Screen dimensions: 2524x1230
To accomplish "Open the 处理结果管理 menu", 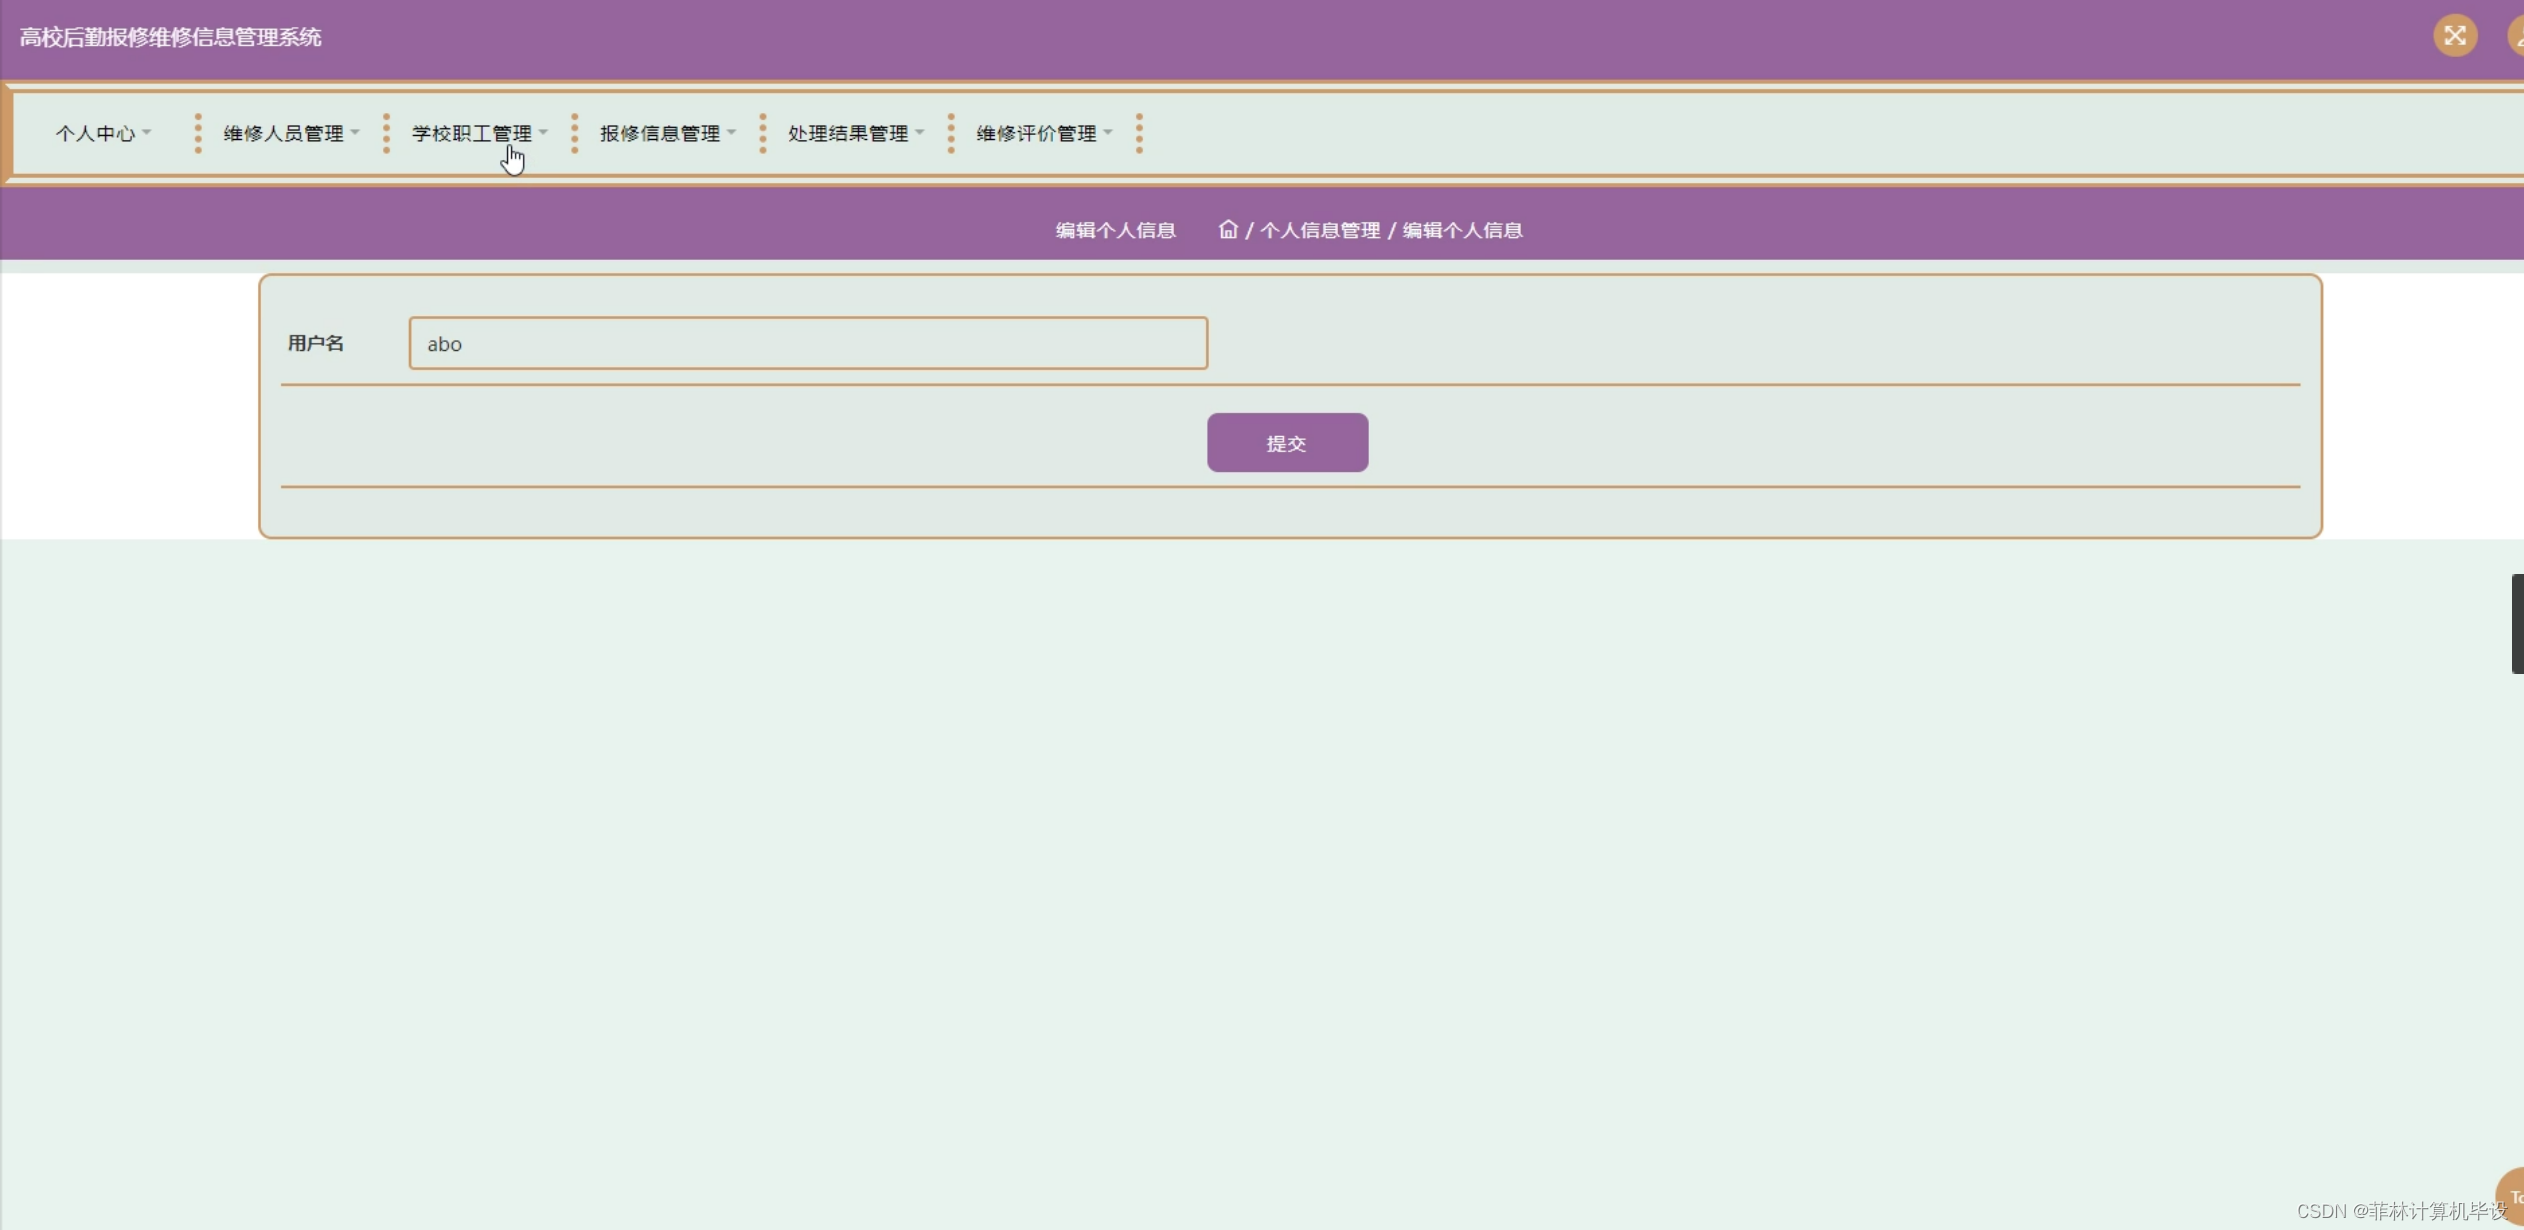I will pyautogui.click(x=847, y=133).
